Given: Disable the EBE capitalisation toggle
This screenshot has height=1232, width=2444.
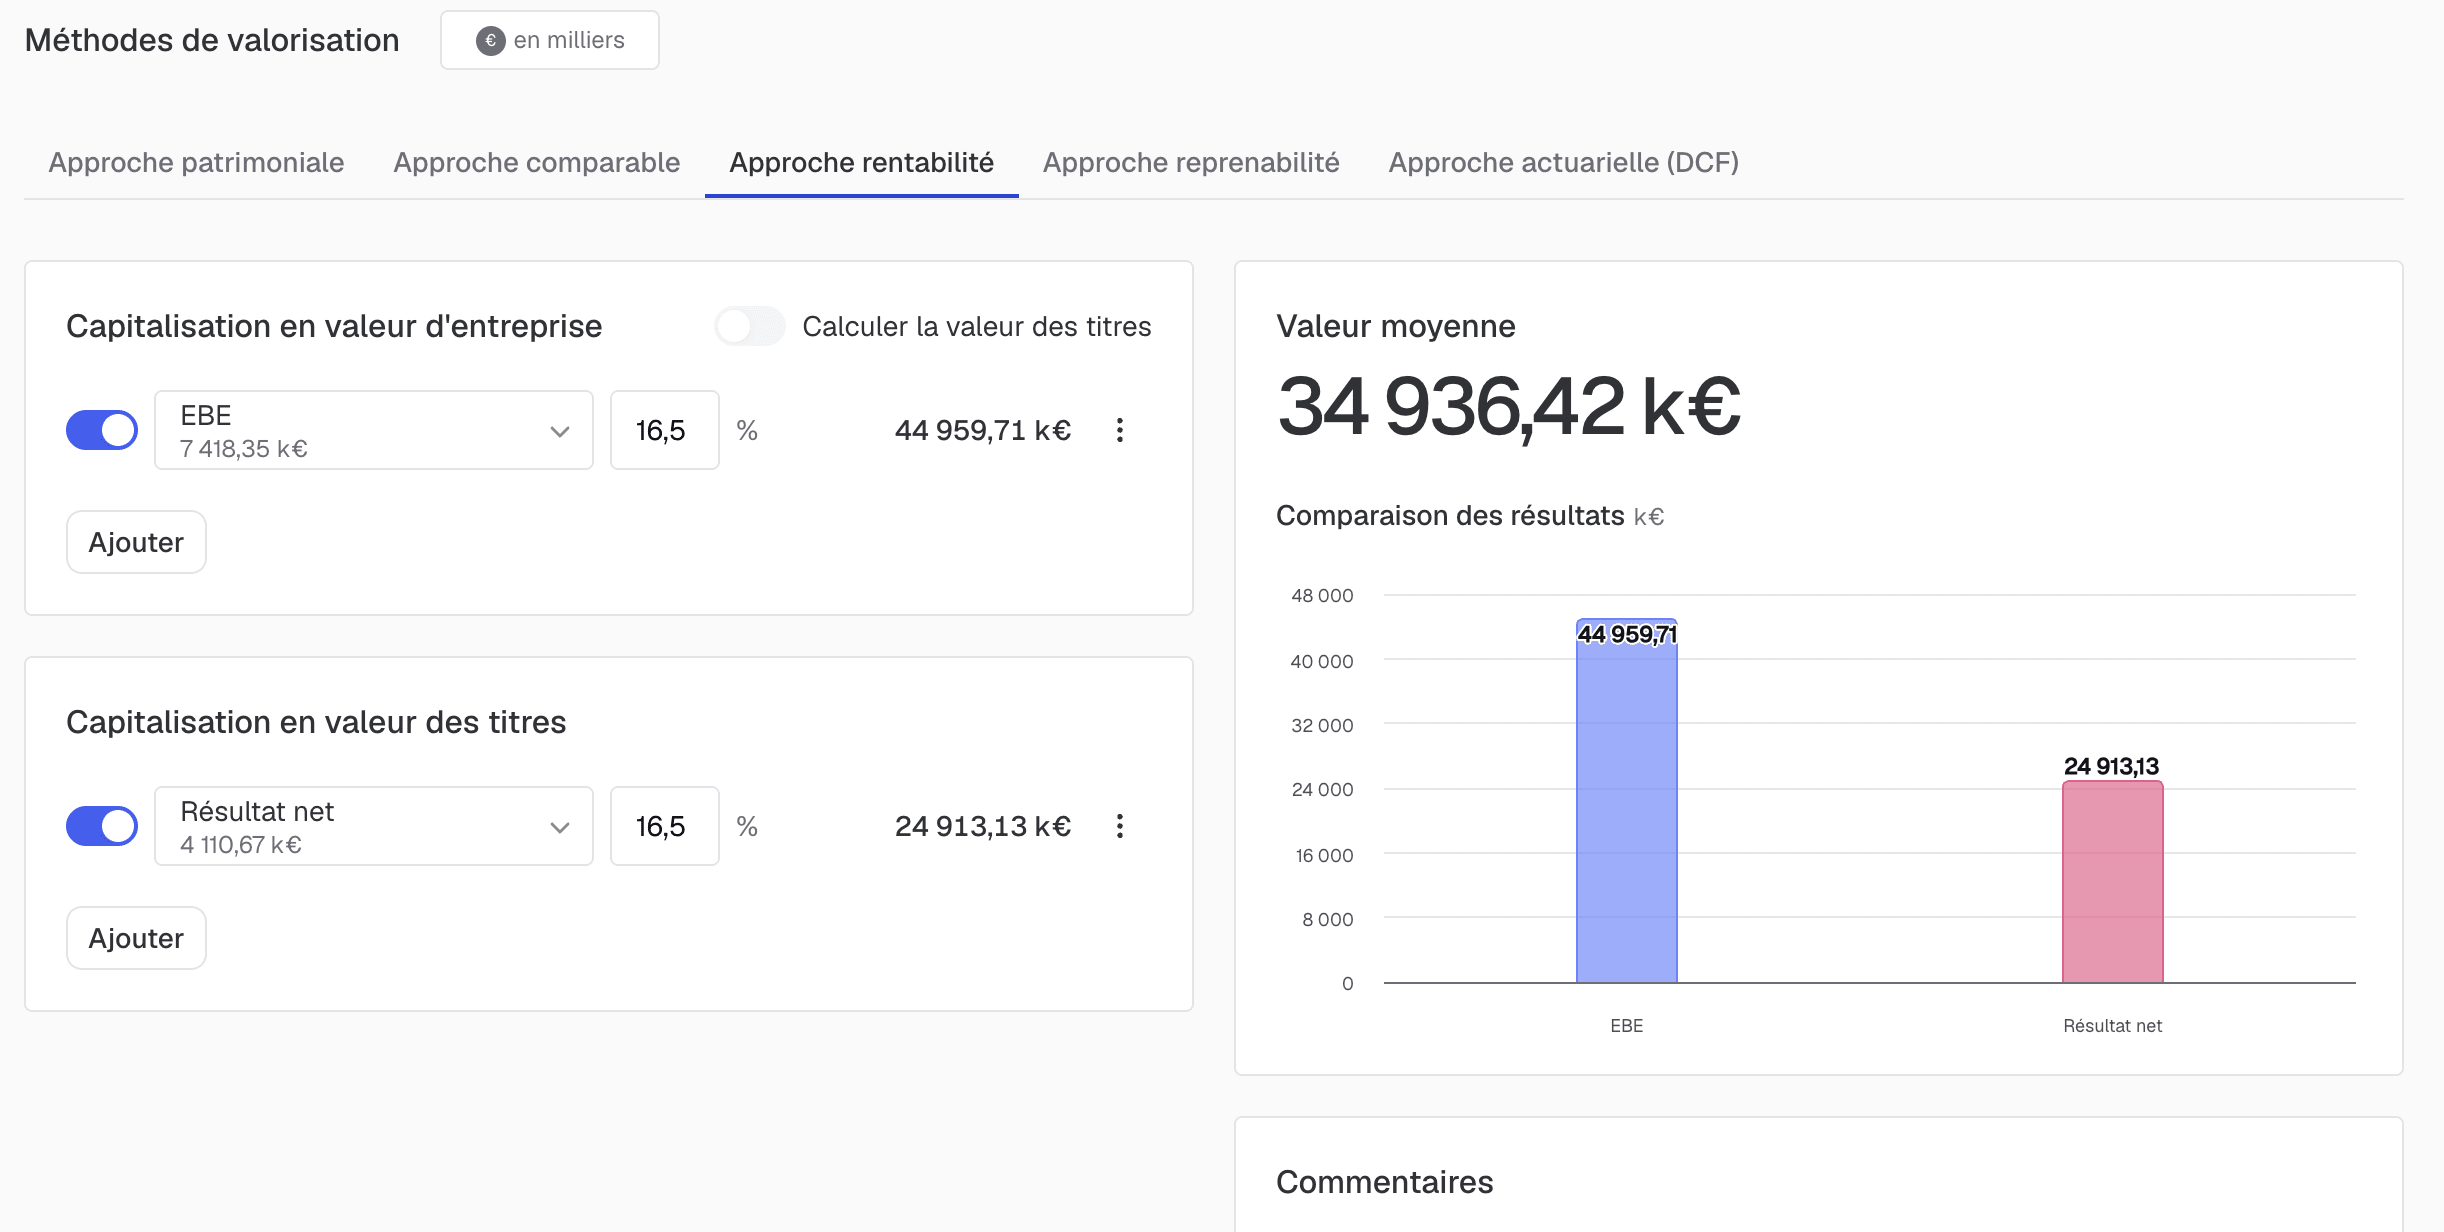Looking at the screenshot, I should click(x=102, y=430).
